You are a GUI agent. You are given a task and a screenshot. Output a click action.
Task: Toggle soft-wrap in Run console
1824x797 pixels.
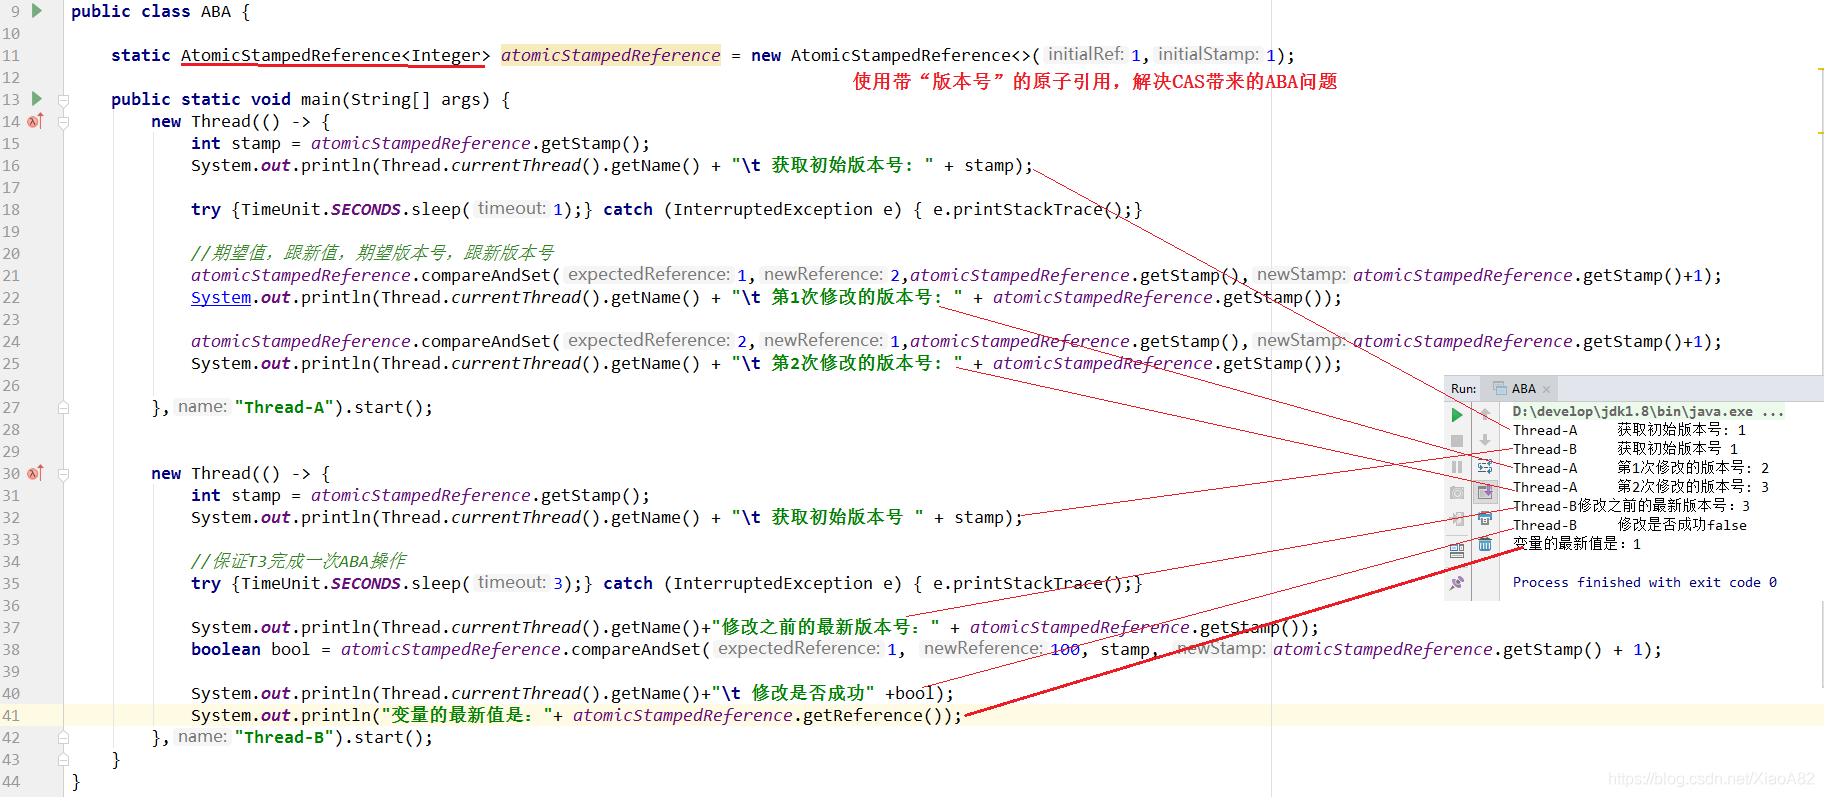click(1485, 467)
